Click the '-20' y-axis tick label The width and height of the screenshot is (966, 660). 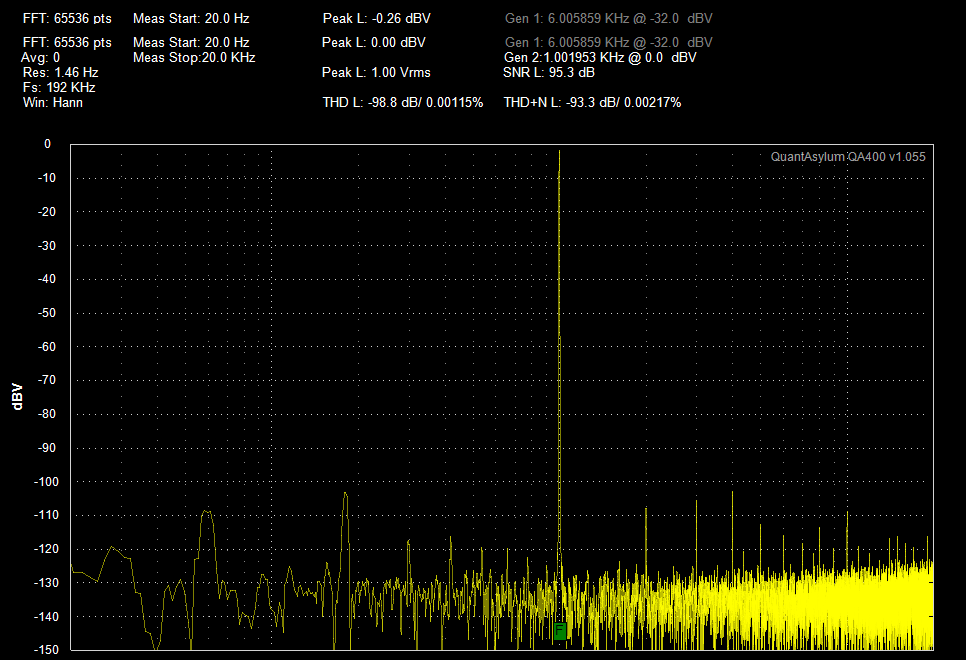coord(47,212)
